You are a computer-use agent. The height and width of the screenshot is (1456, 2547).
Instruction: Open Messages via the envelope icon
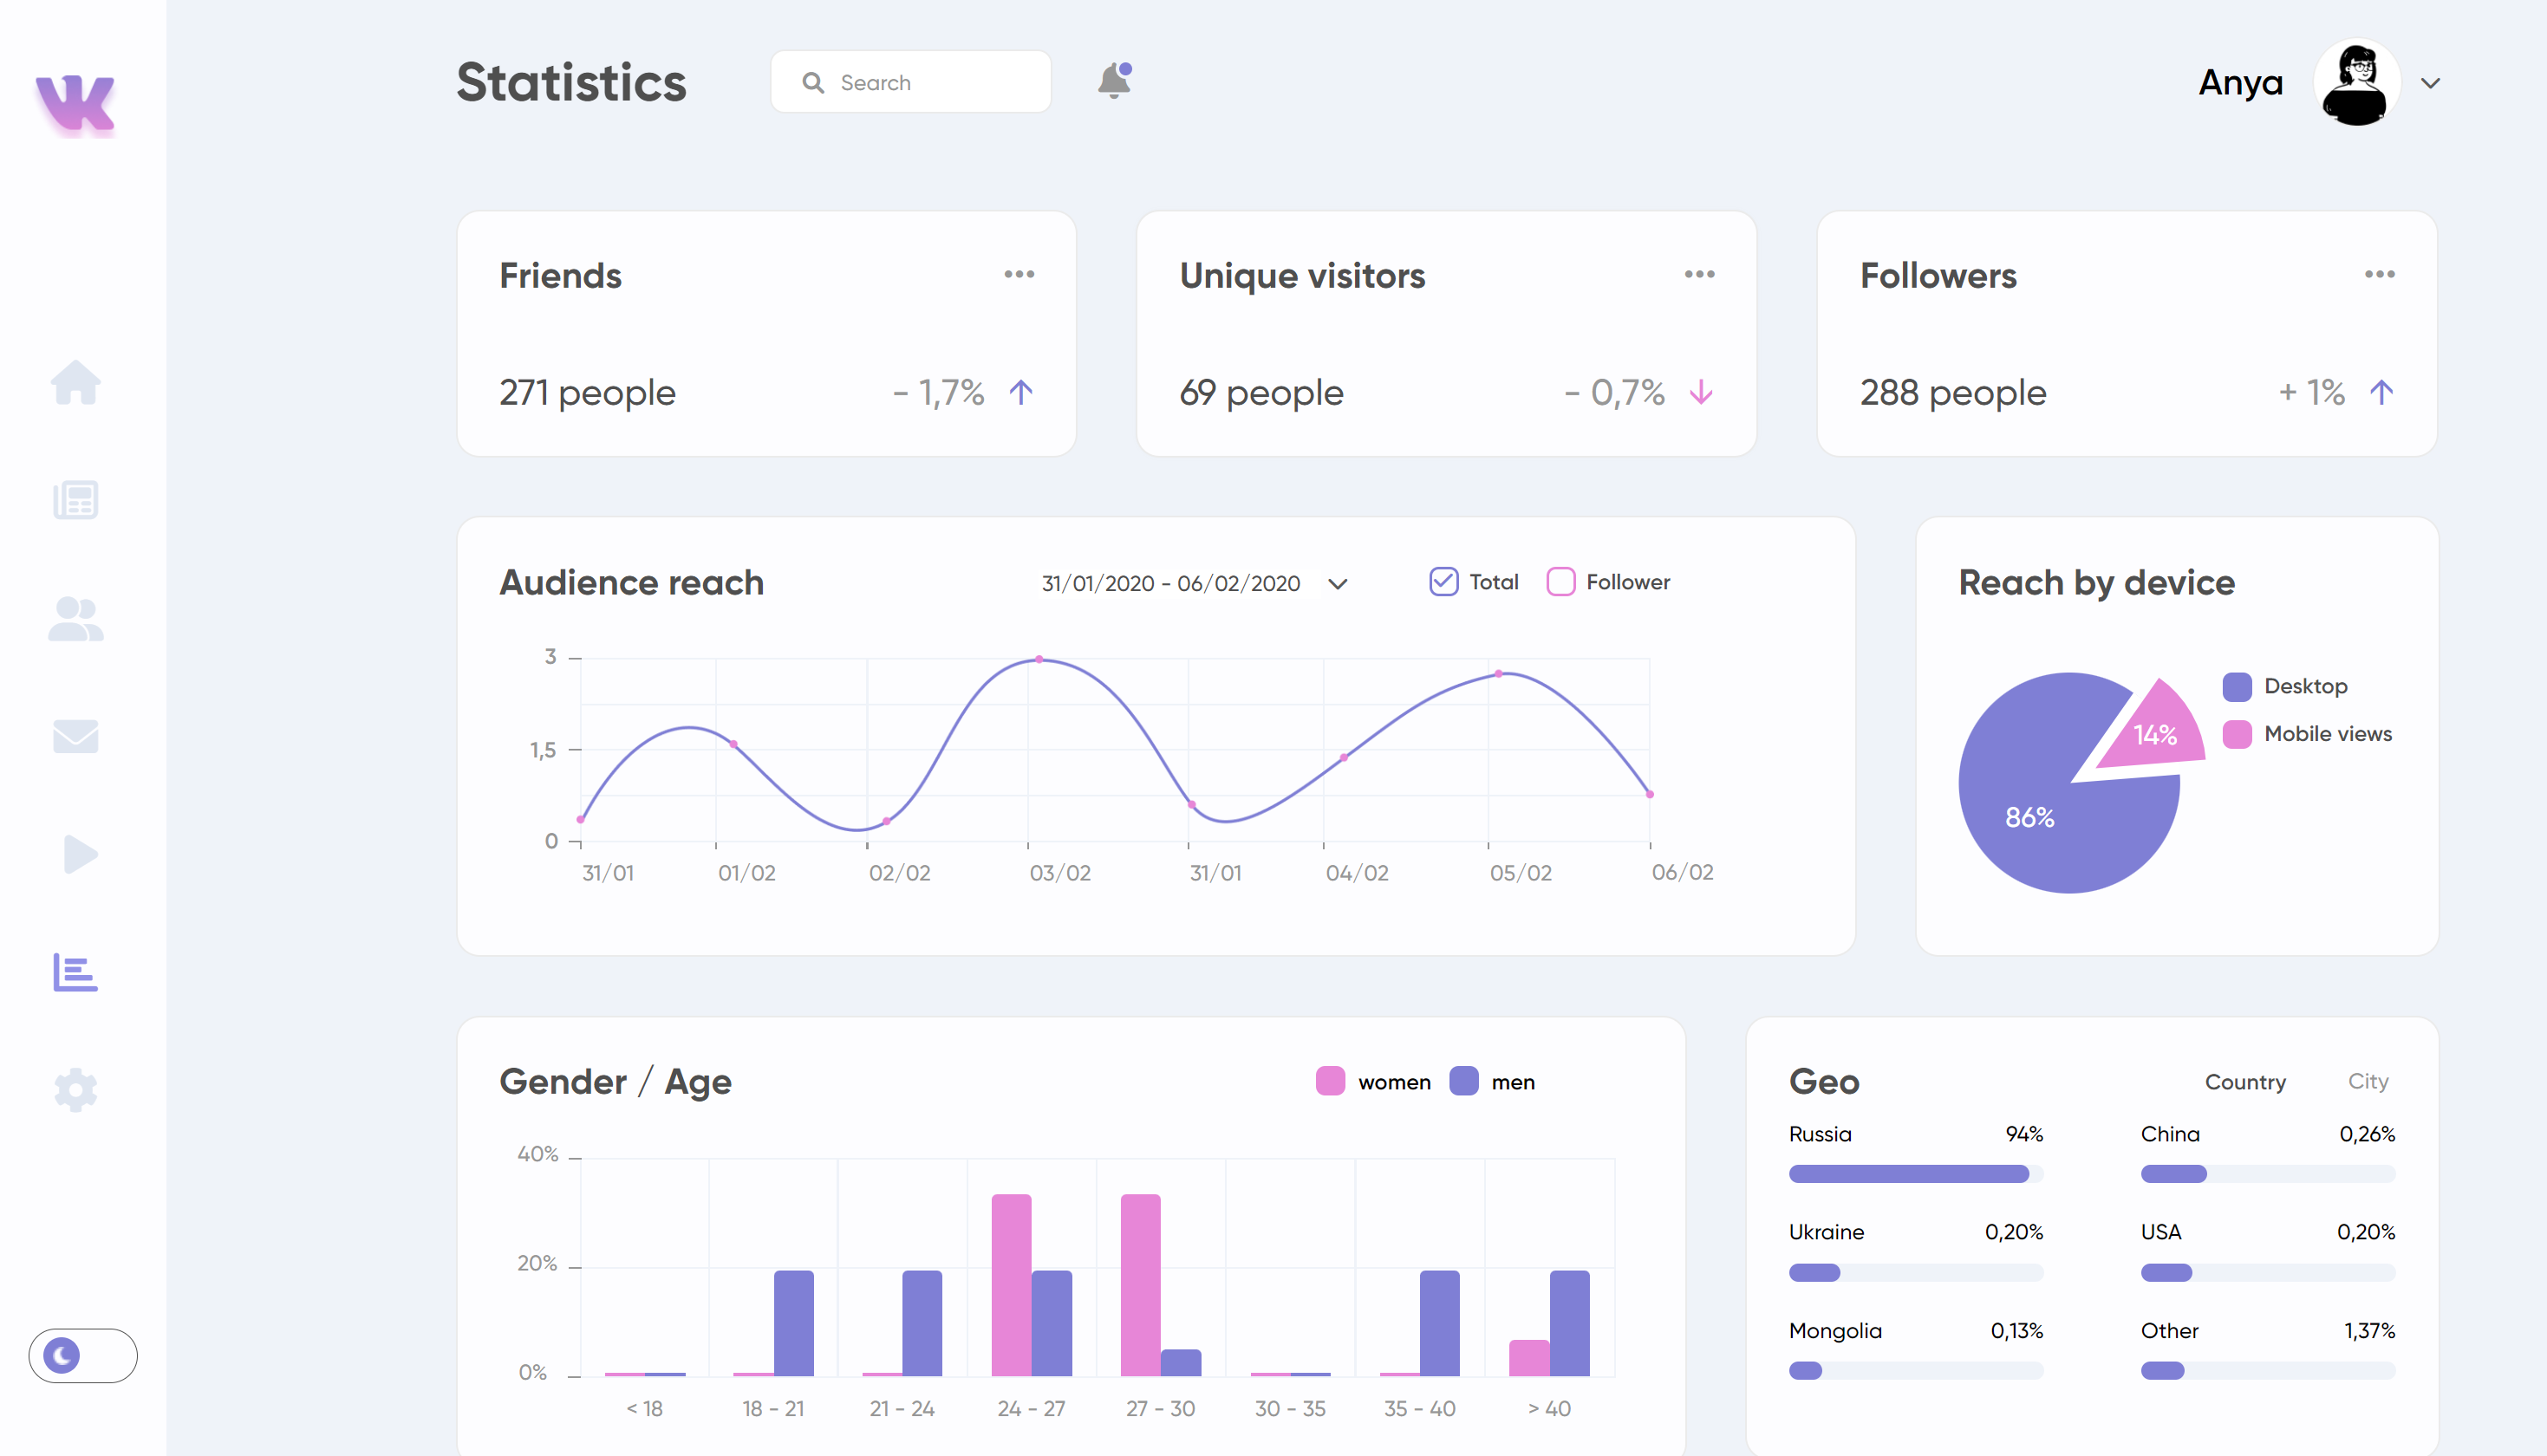click(76, 736)
